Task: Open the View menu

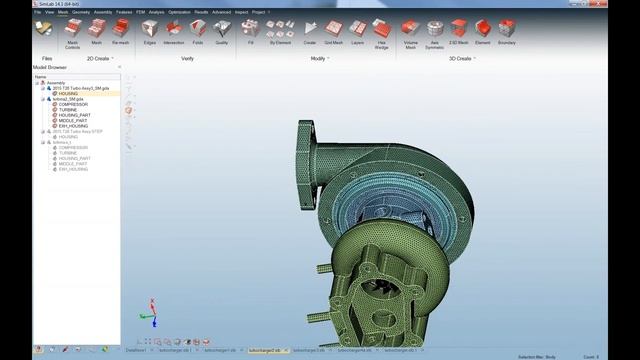Action: [49, 12]
